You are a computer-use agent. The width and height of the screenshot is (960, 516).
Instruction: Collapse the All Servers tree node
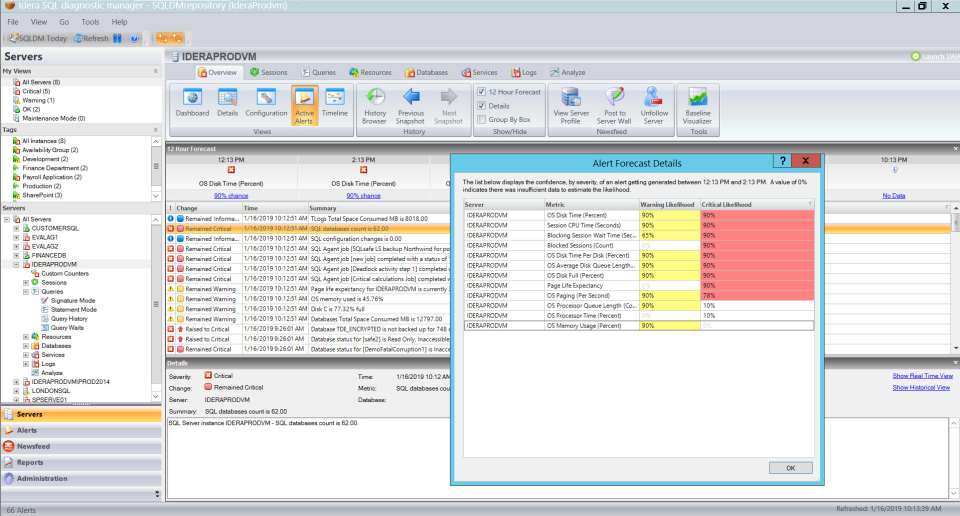coord(7,219)
